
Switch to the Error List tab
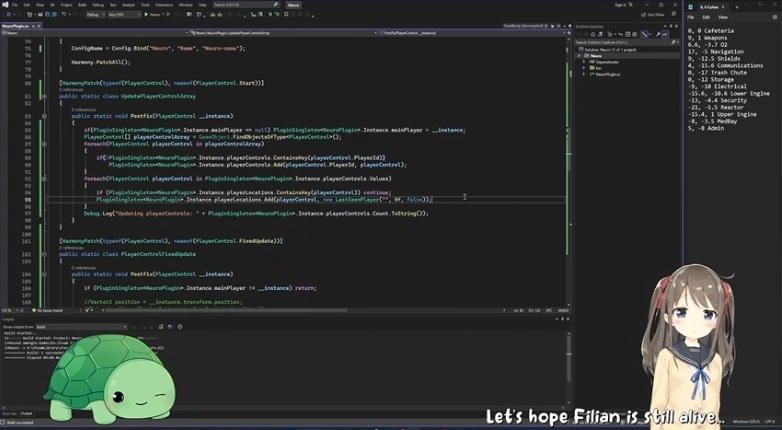click(9, 414)
